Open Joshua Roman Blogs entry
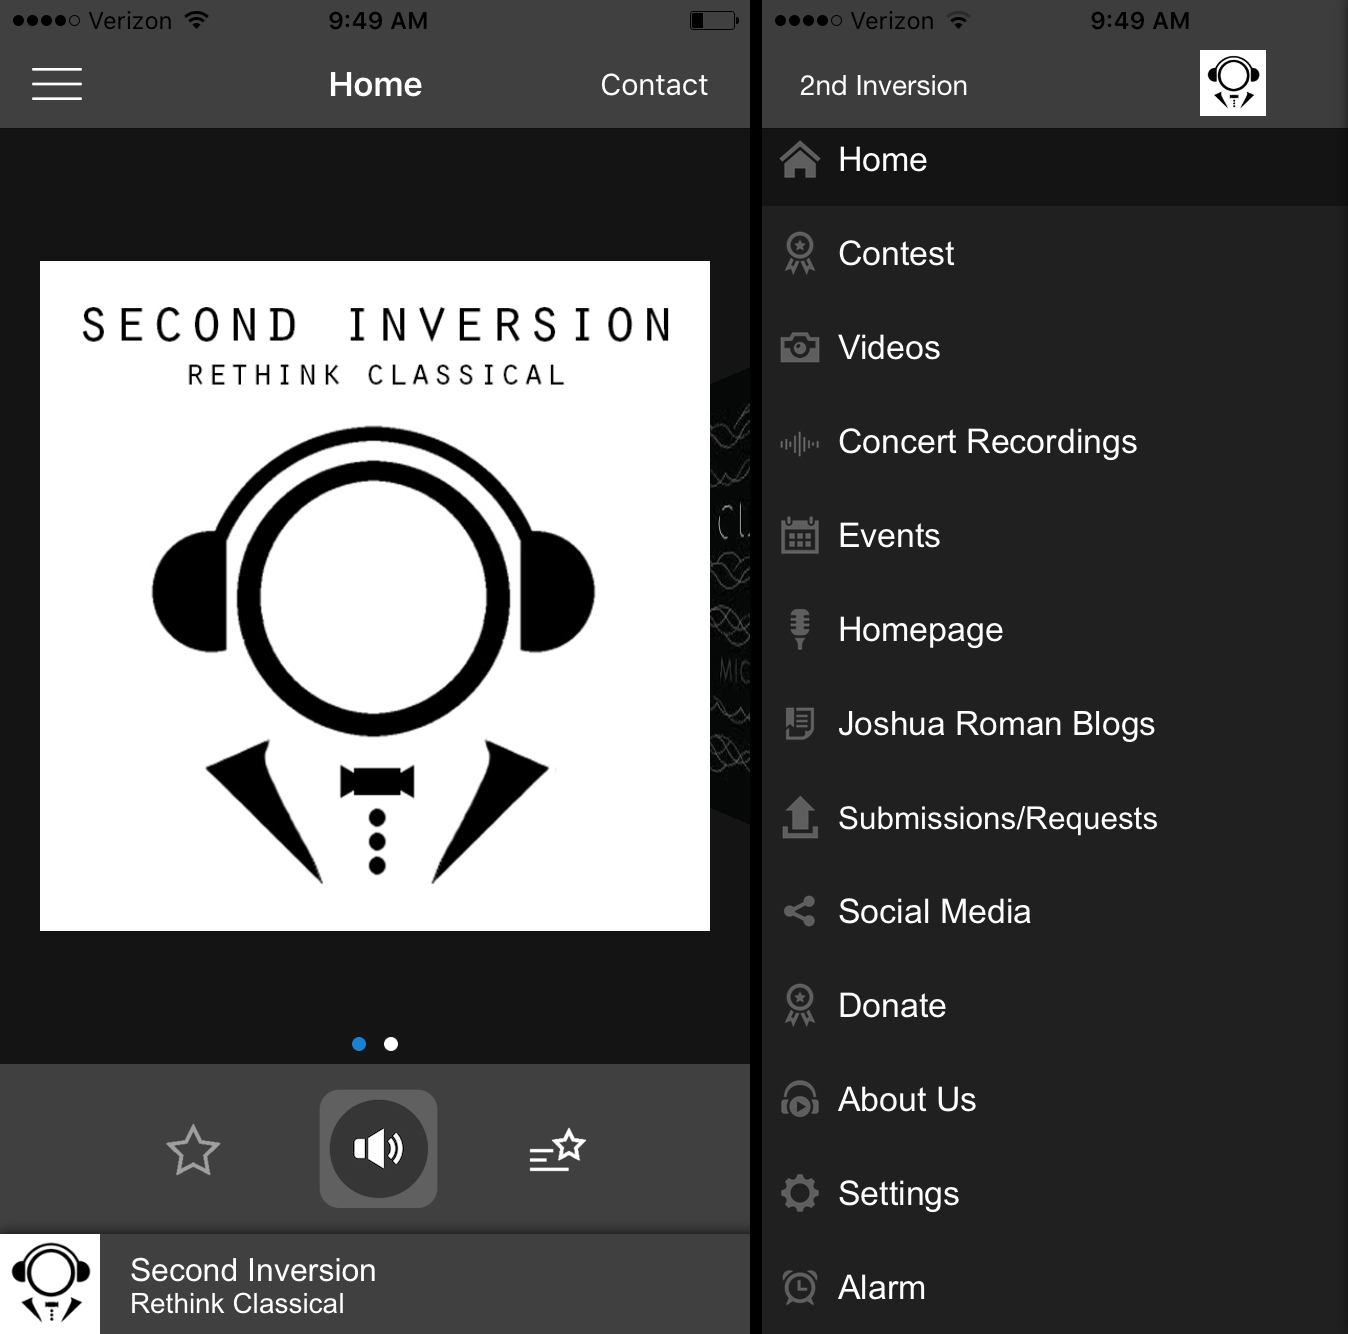1348x1334 pixels. (1055, 724)
